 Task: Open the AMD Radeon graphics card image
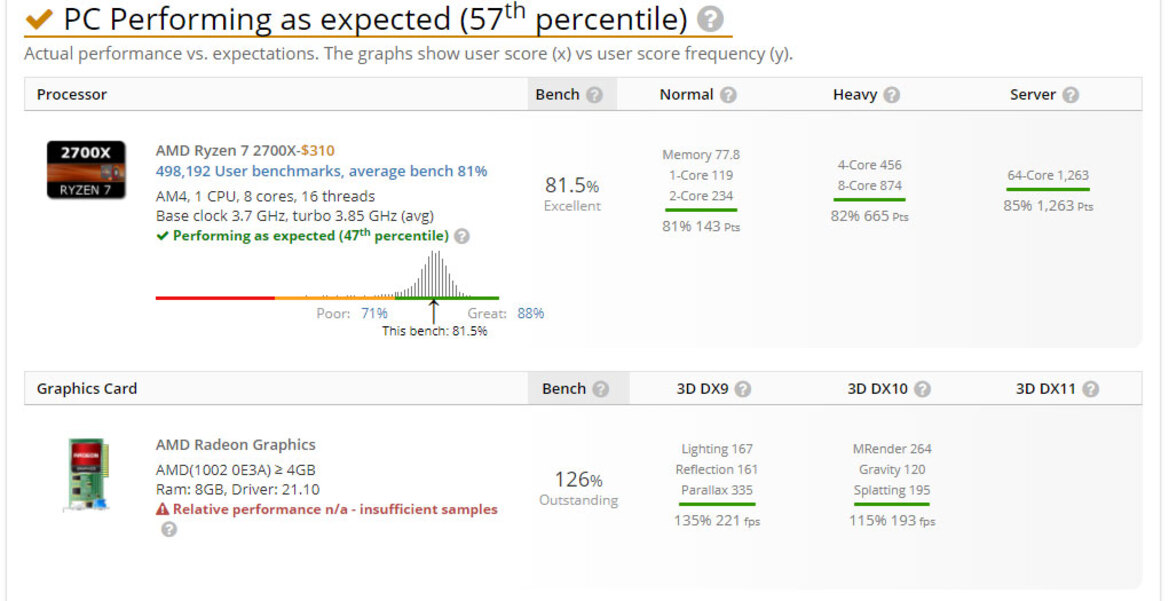coord(86,475)
